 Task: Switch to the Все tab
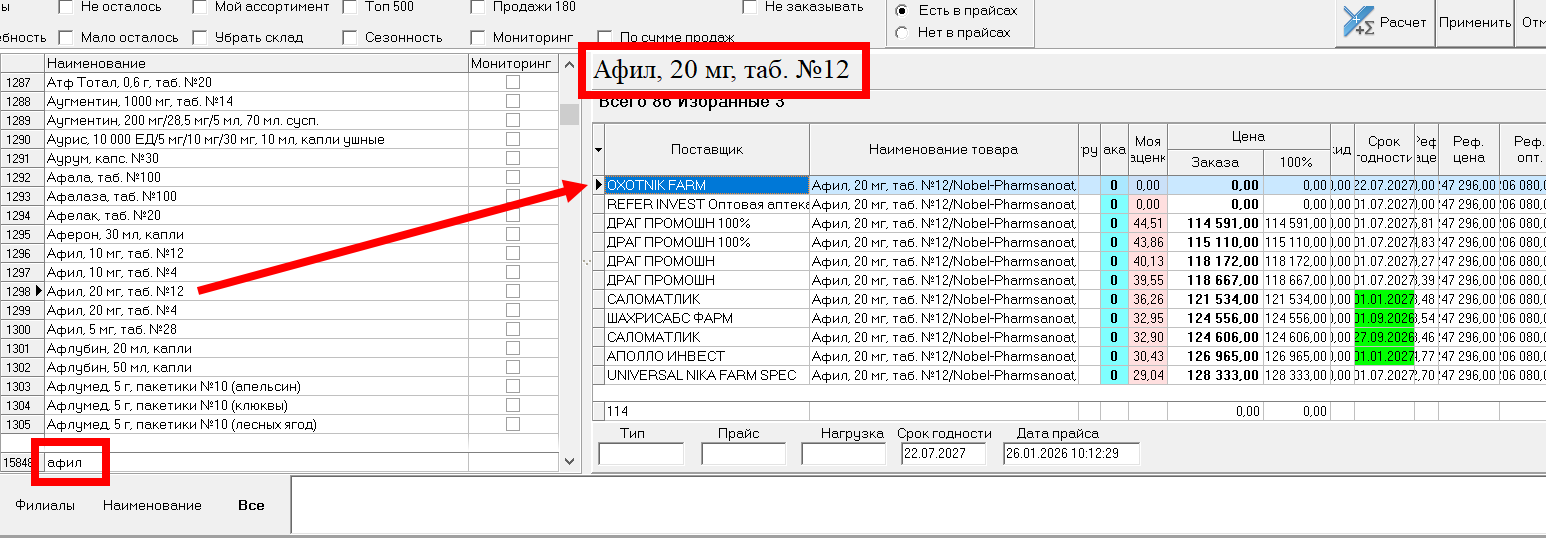[x=251, y=506]
